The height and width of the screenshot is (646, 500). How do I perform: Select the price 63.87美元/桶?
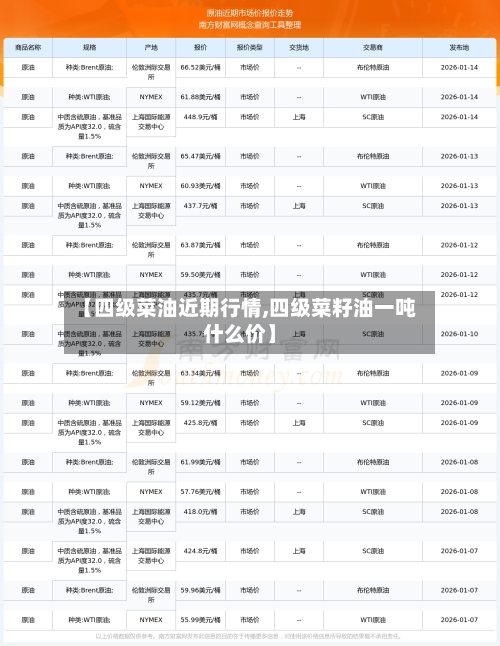[201, 245]
